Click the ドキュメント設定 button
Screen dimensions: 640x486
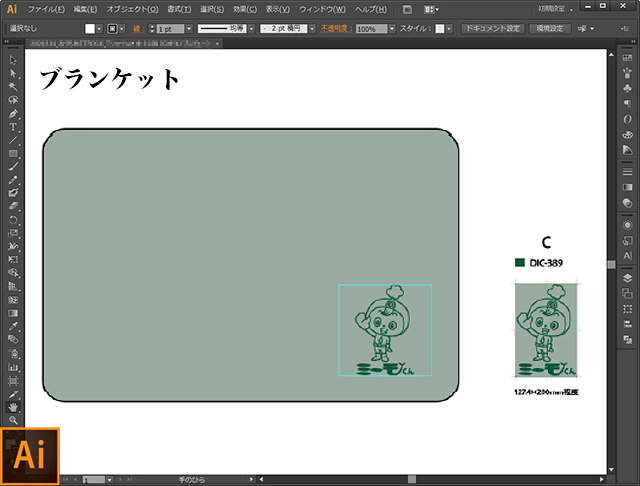click(493, 29)
